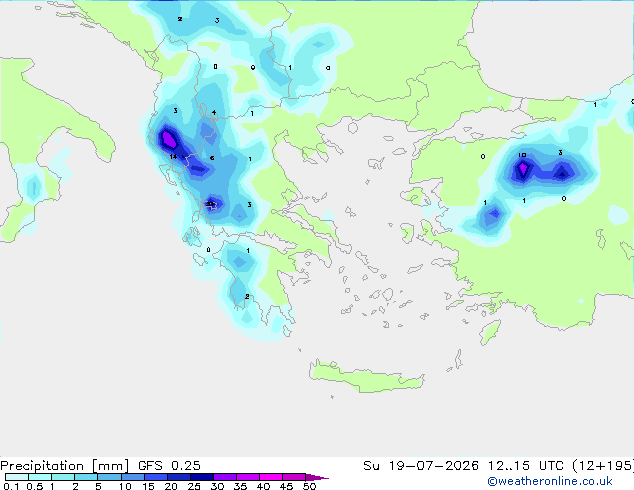Viewport: 634px width, 490px height.
Task: Select the 2–5 mm legend swatch
Action: (x=86, y=477)
